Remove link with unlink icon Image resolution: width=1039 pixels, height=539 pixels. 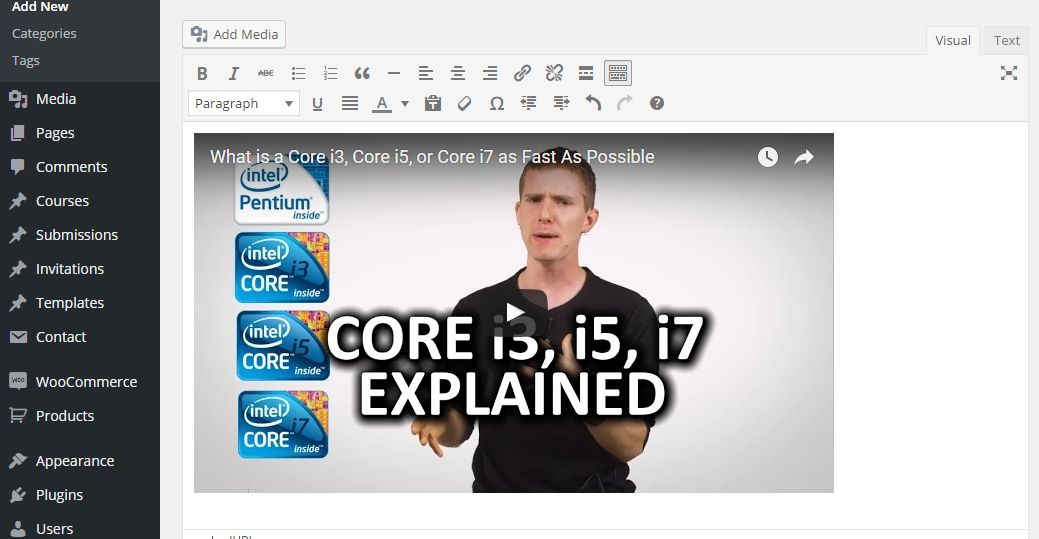(554, 73)
